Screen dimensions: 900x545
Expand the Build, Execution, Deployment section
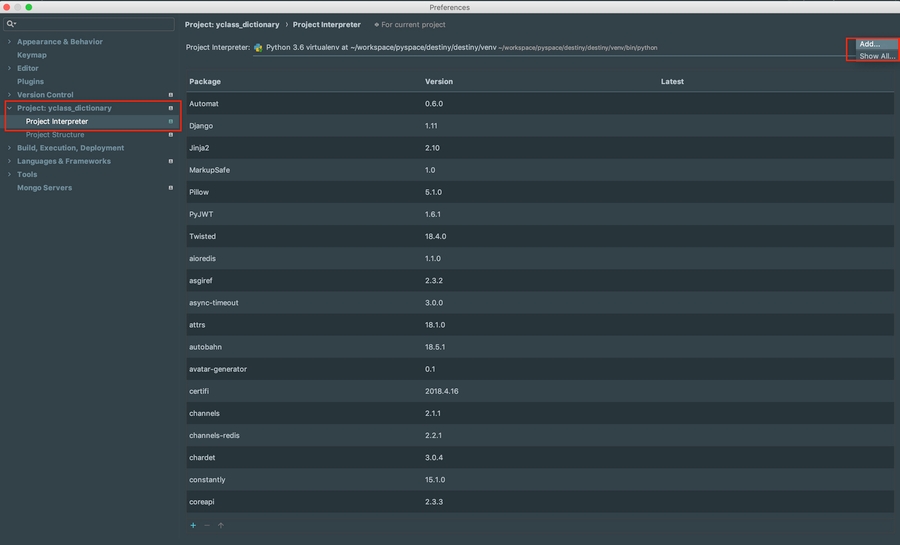tap(10, 148)
